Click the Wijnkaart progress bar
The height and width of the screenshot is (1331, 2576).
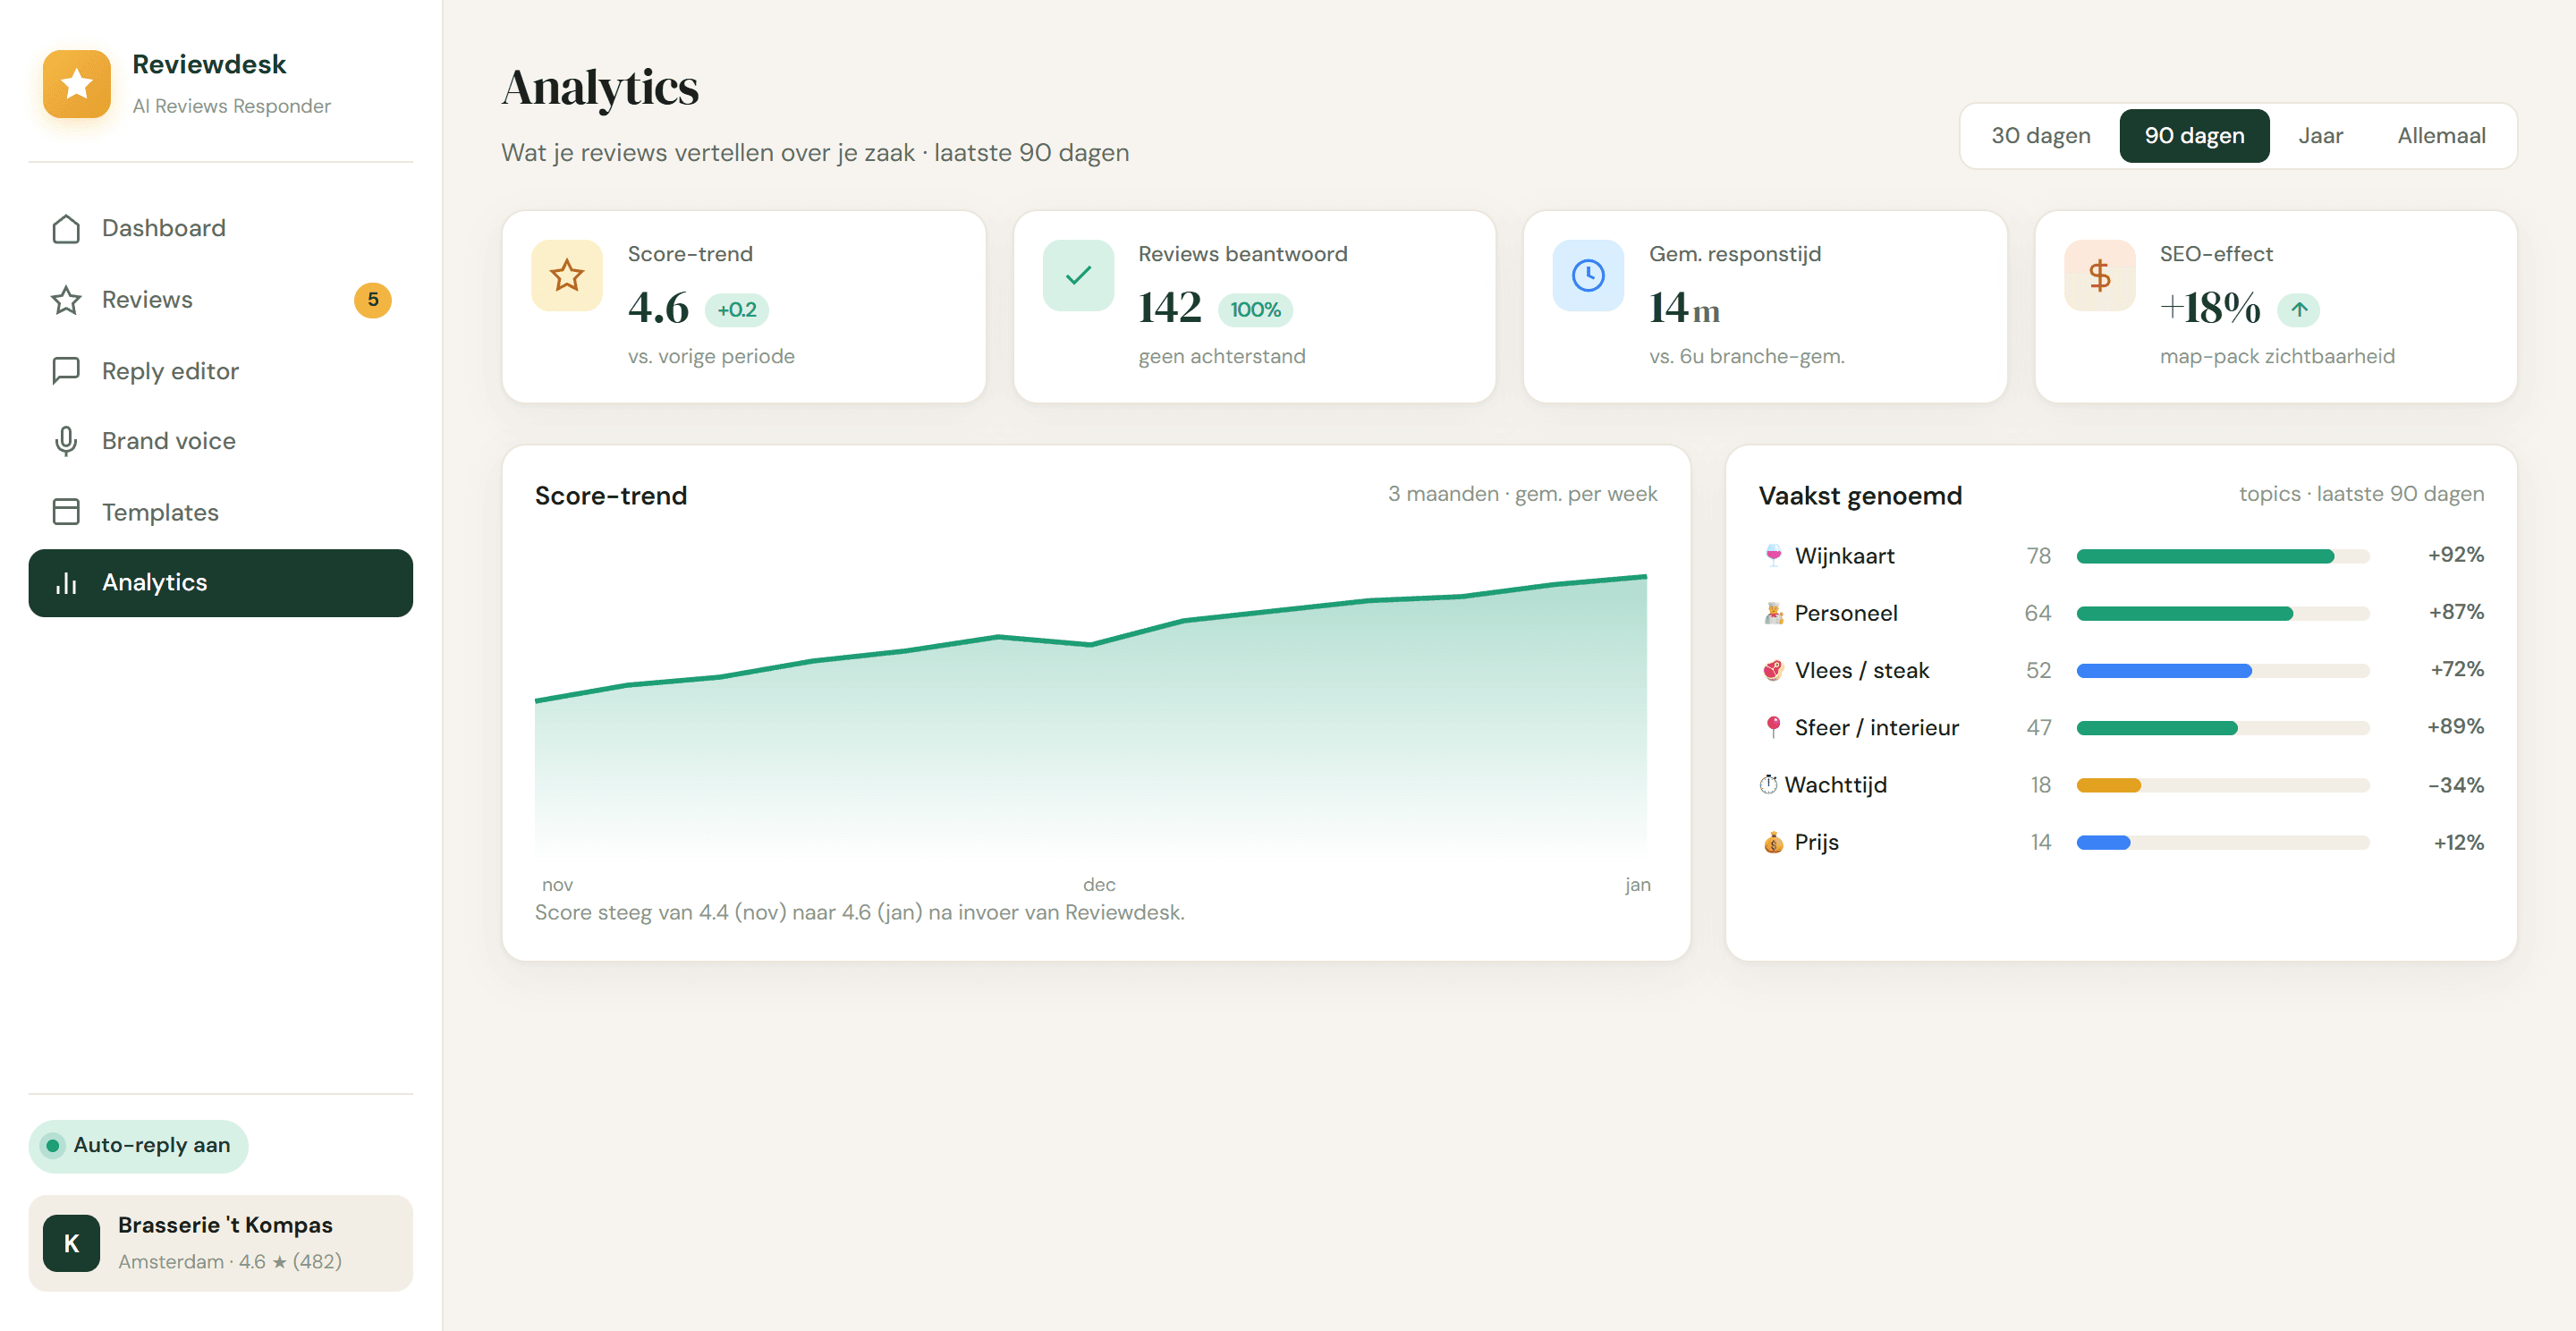coord(2223,556)
